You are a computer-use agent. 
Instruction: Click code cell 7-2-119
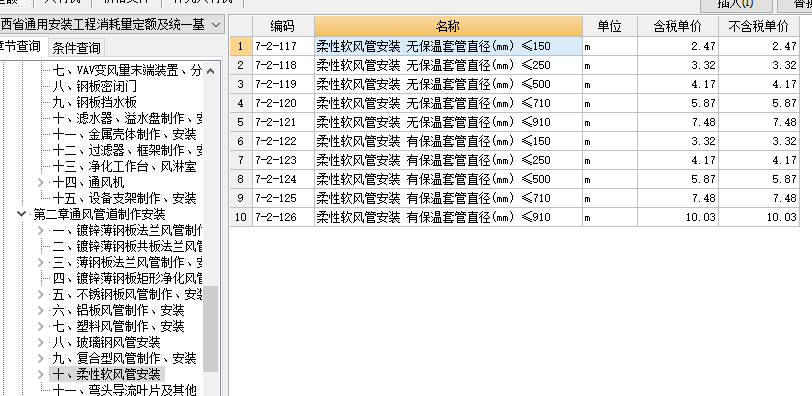click(283, 84)
